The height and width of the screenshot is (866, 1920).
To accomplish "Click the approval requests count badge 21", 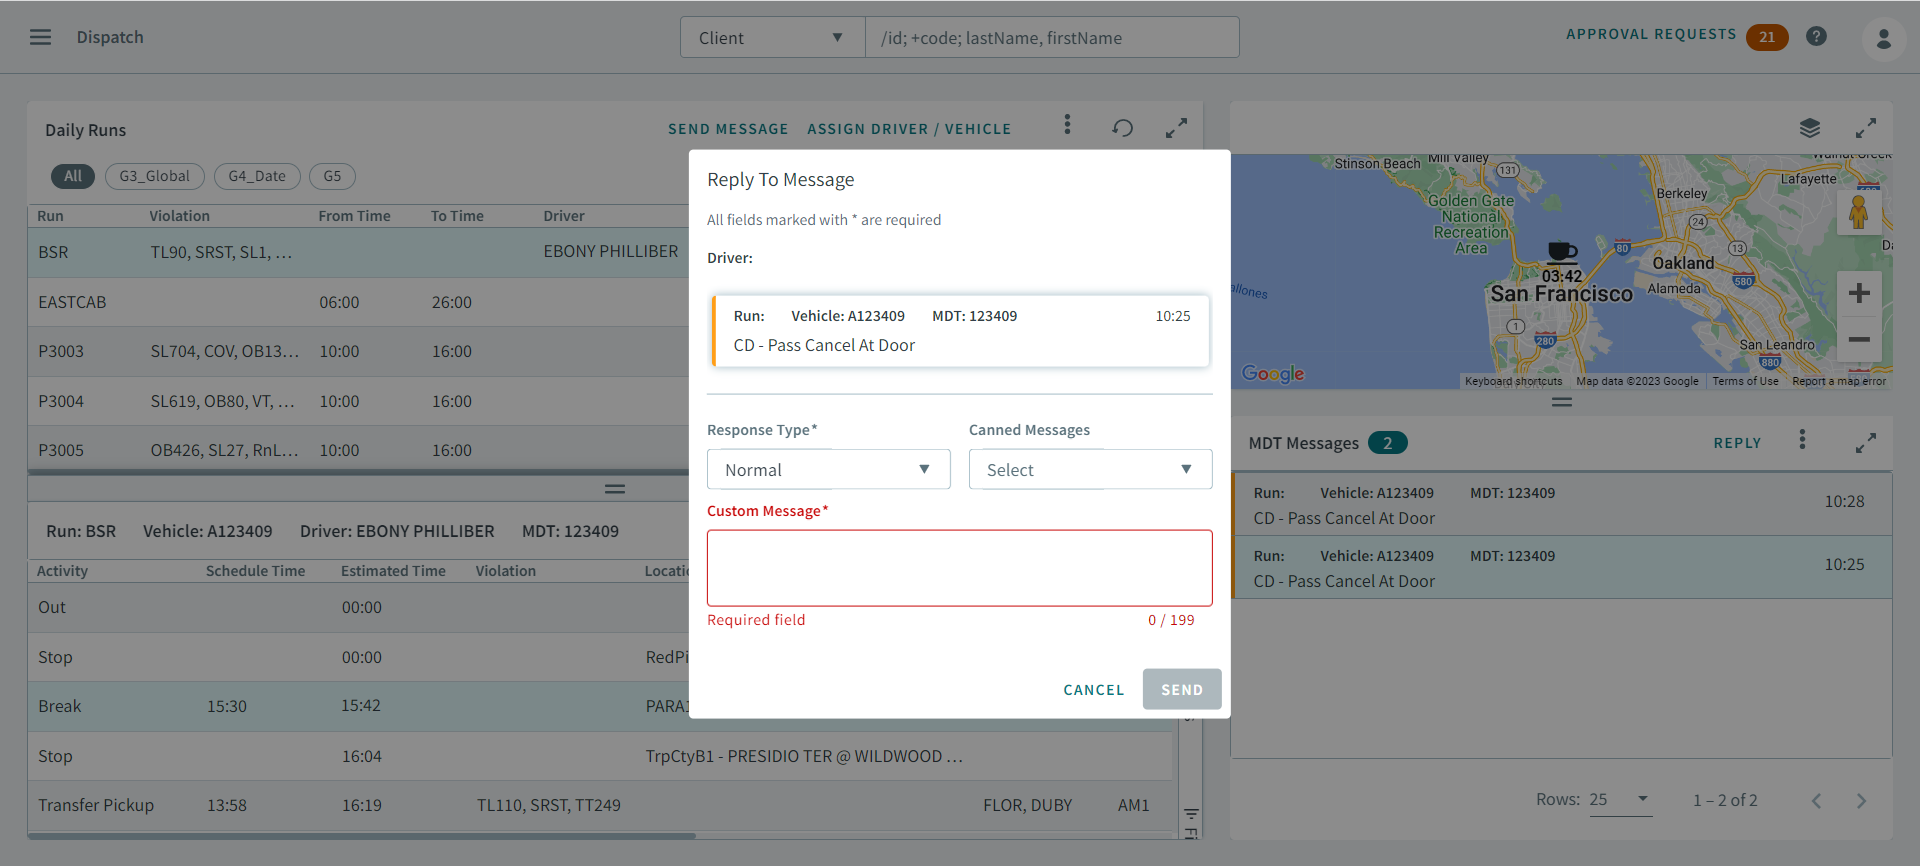I will (x=1767, y=37).
